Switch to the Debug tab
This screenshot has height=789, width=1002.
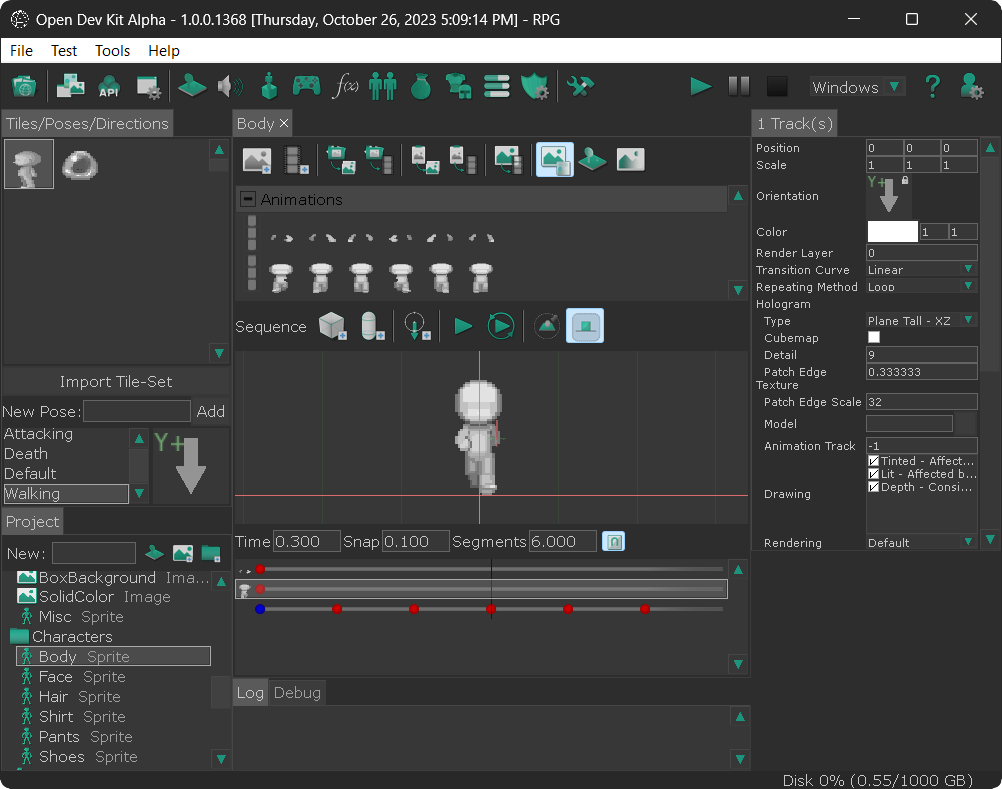coord(297,693)
